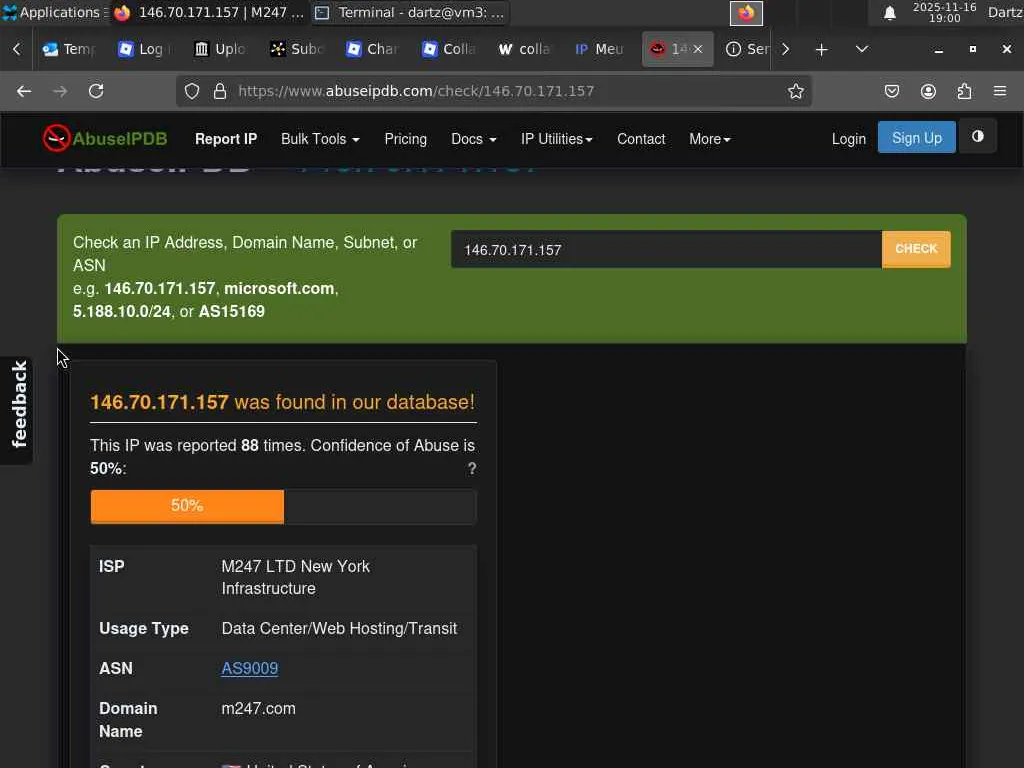Switch to the Ser browser tab
This screenshot has height=768, width=1024.
pos(748,49)
